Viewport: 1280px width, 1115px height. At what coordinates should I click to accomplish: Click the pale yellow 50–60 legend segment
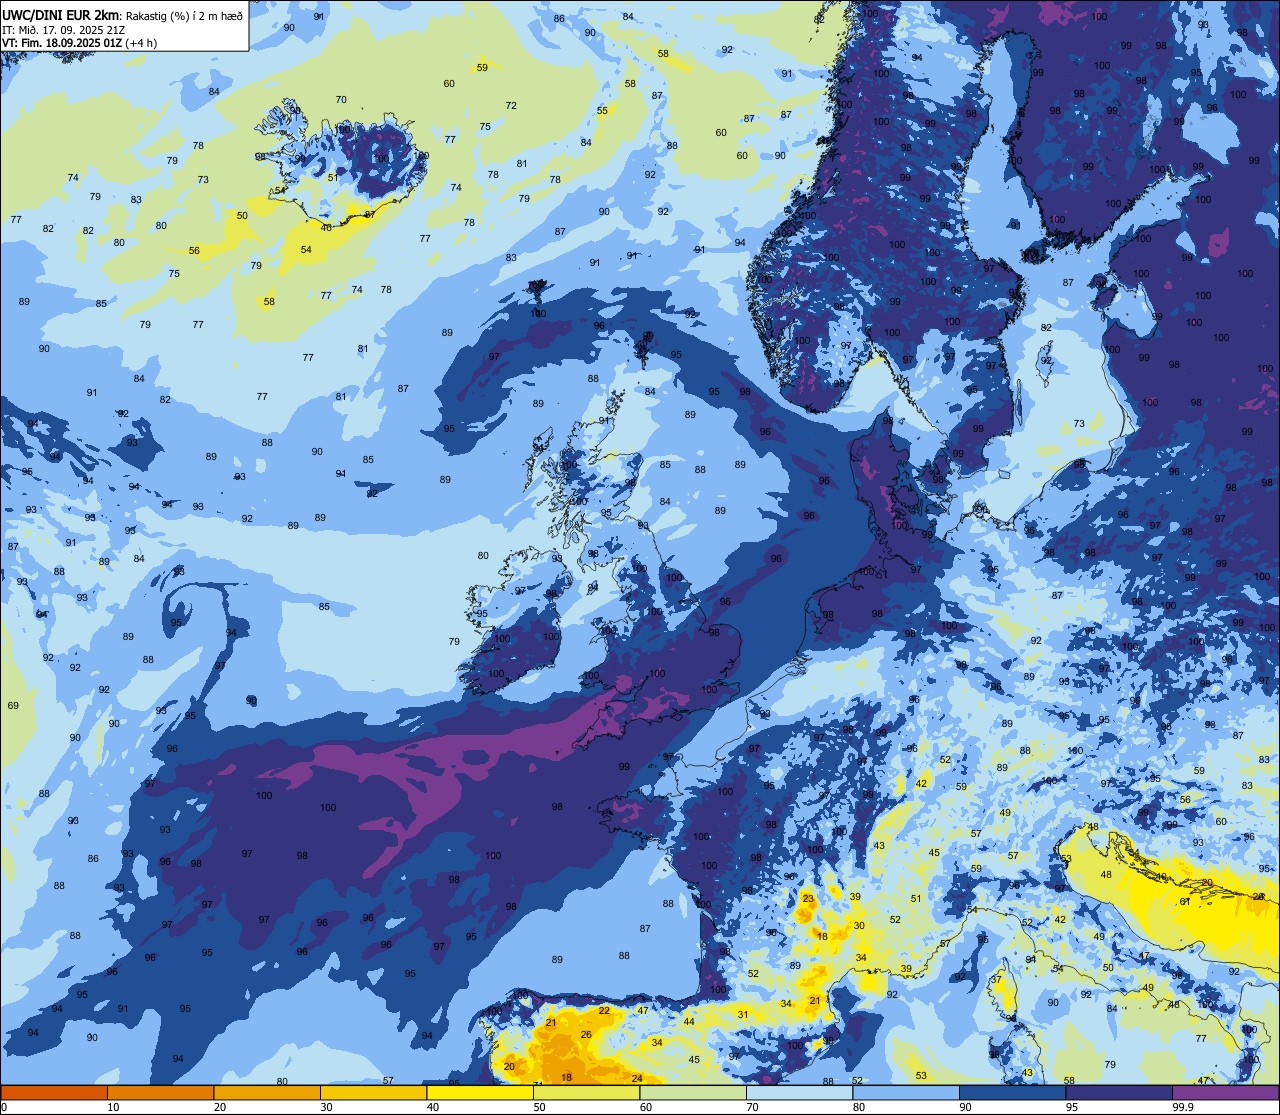(x=586, y=1092)
